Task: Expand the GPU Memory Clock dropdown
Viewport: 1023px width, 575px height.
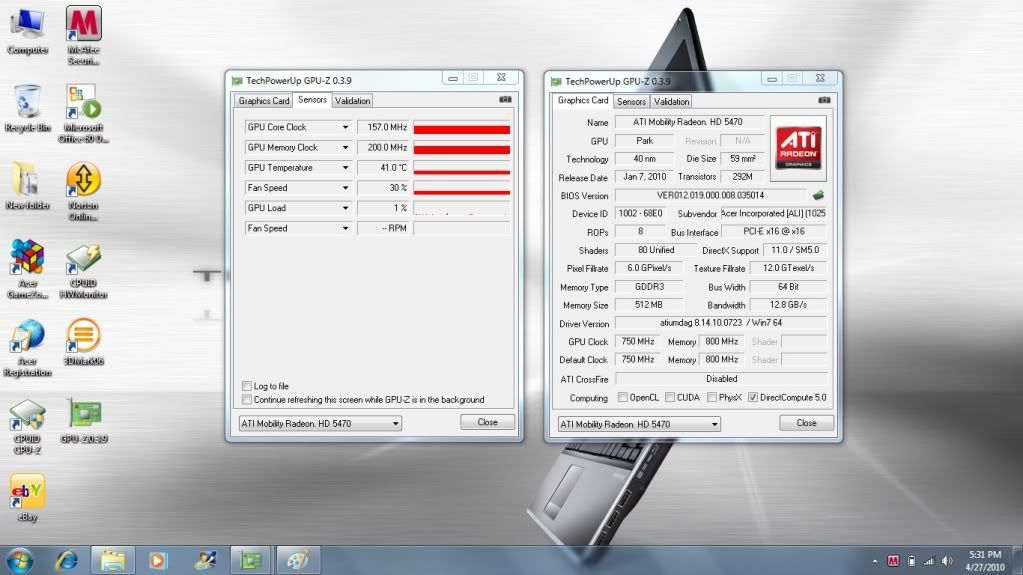Action: click(x=345, y=148)
